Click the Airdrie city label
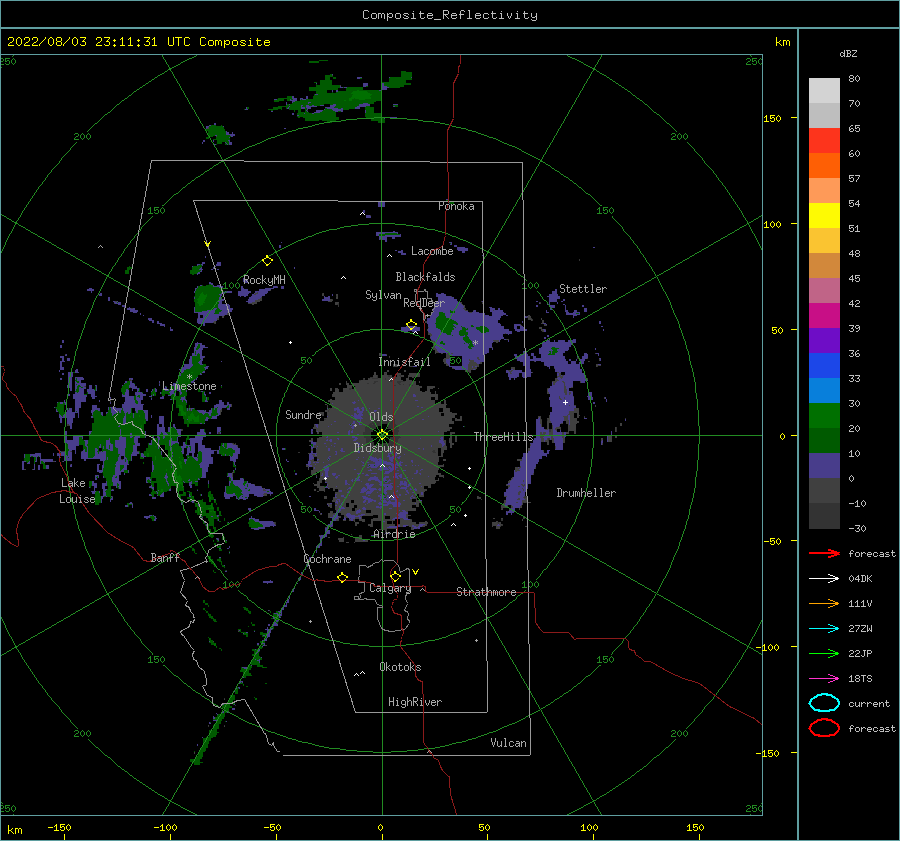 pos(394,534)
